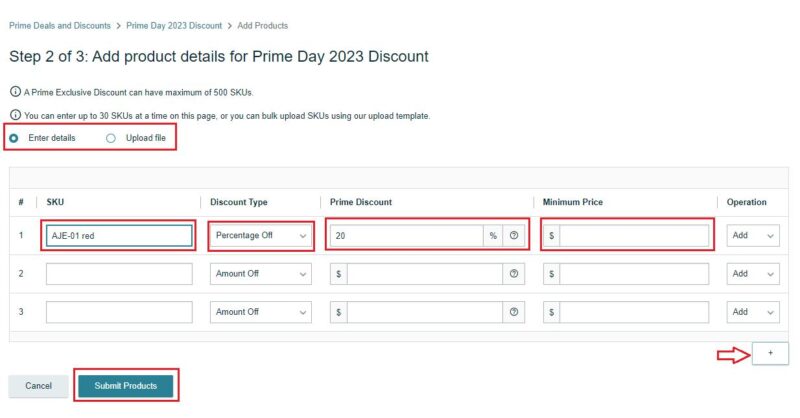Focus the SKU field containing AJE-01 red

(x=119, y=236)
